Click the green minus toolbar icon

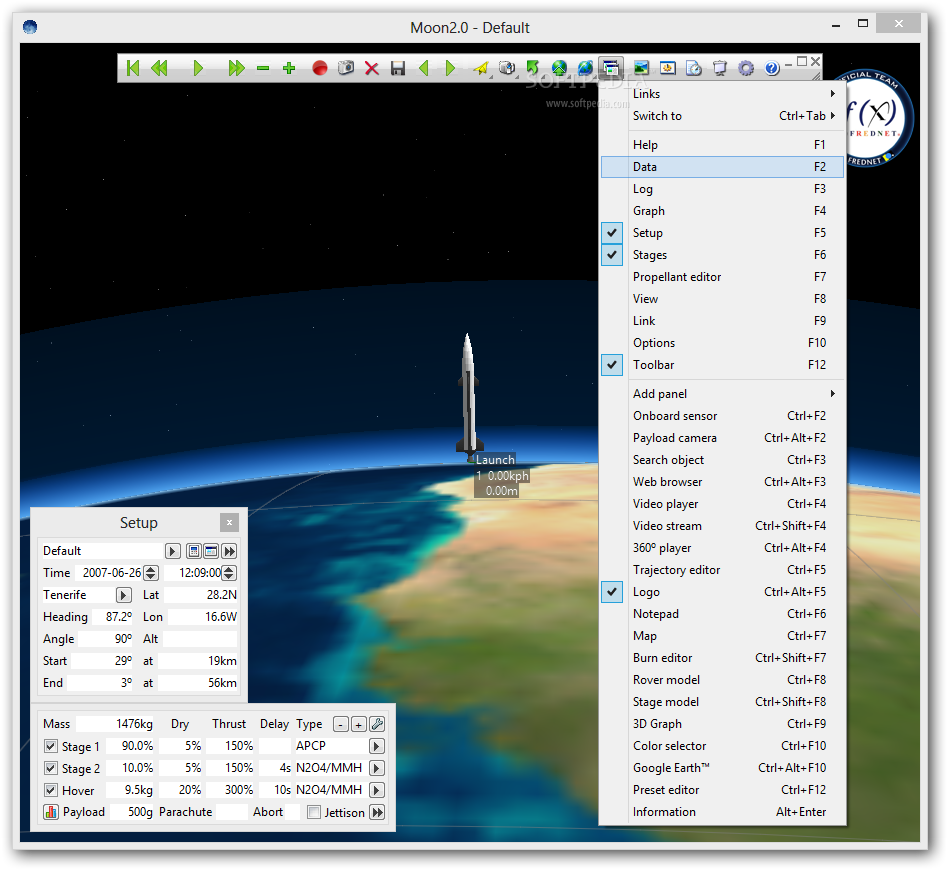pos(262,68)
